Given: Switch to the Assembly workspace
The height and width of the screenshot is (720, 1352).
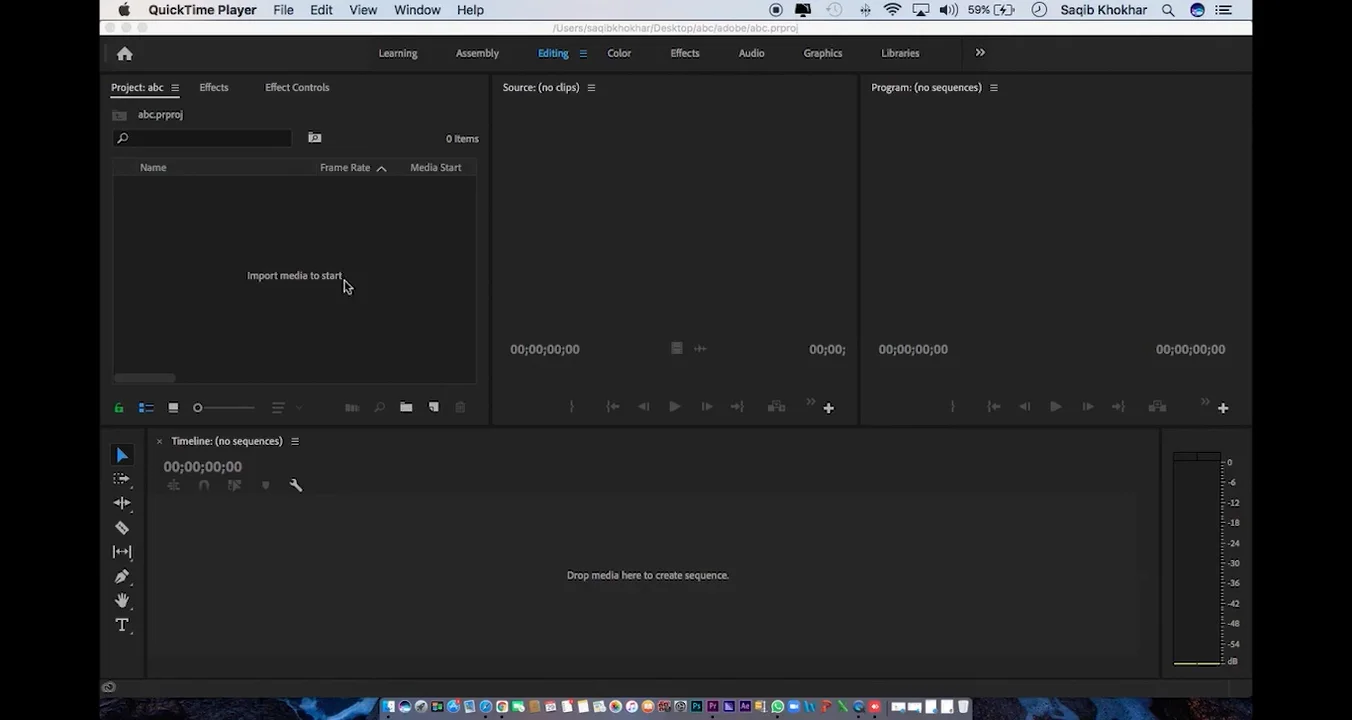Looking at the screenshot, I should coord(477,54).
